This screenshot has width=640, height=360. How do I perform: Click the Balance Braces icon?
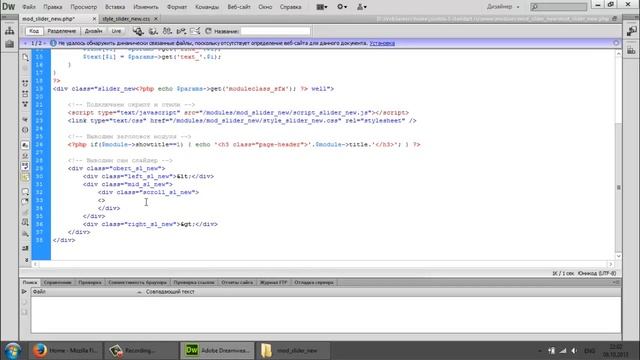coord(25,130)
